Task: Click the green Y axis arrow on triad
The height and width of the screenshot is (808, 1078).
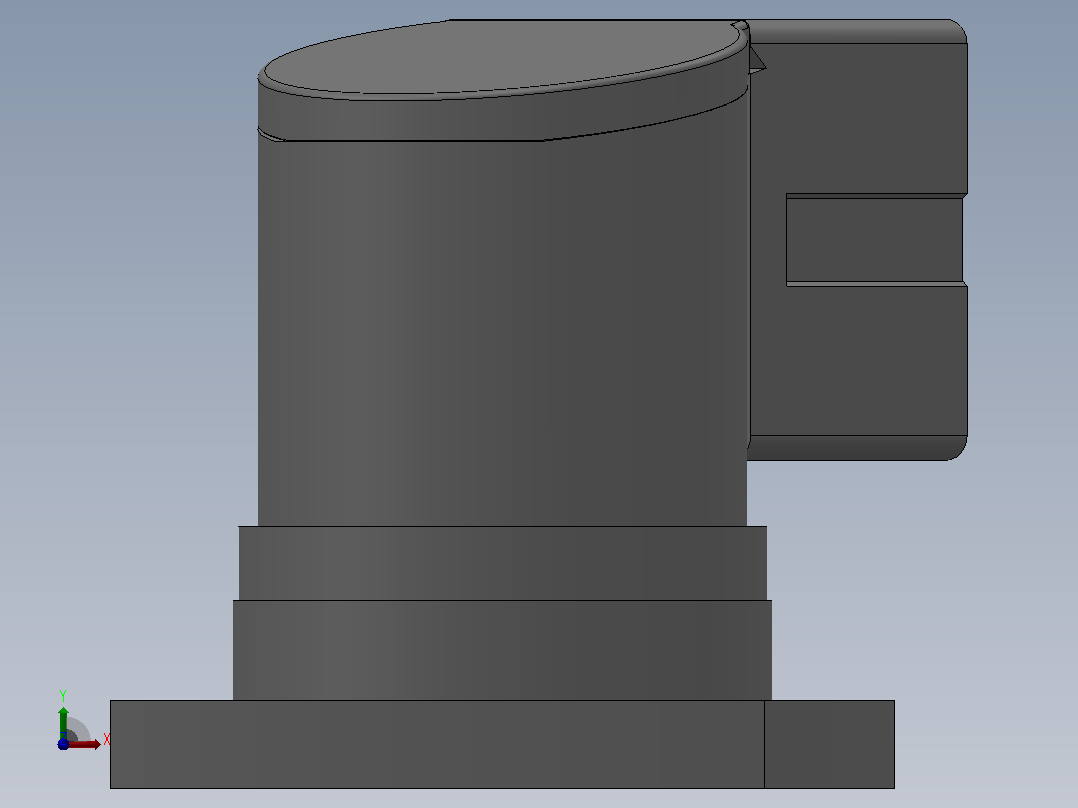Action: (63, 721)
